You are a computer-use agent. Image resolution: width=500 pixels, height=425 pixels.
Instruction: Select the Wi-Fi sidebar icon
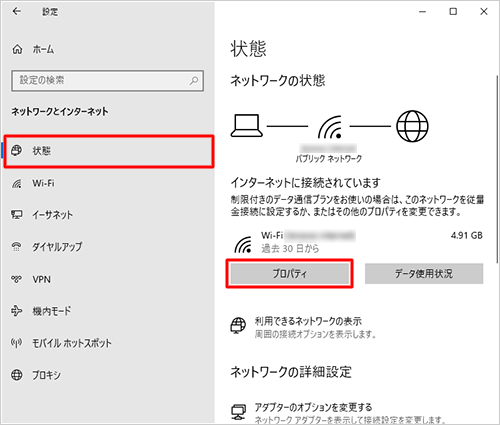17,183
